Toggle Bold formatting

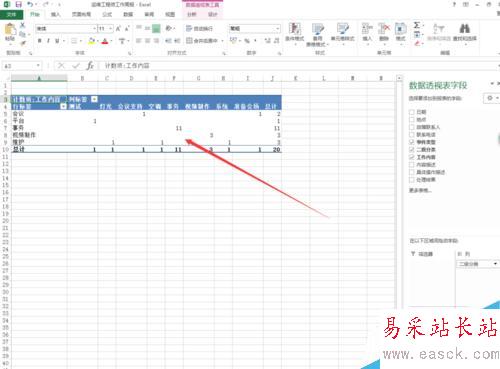40,41
